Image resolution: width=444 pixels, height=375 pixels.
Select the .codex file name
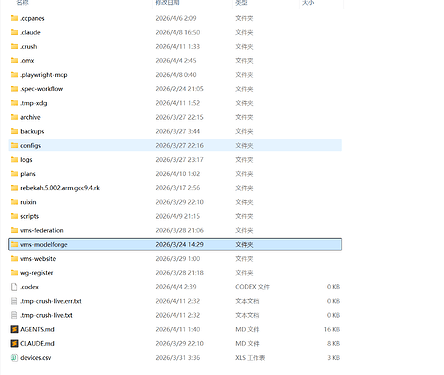(x=29, y=287)
